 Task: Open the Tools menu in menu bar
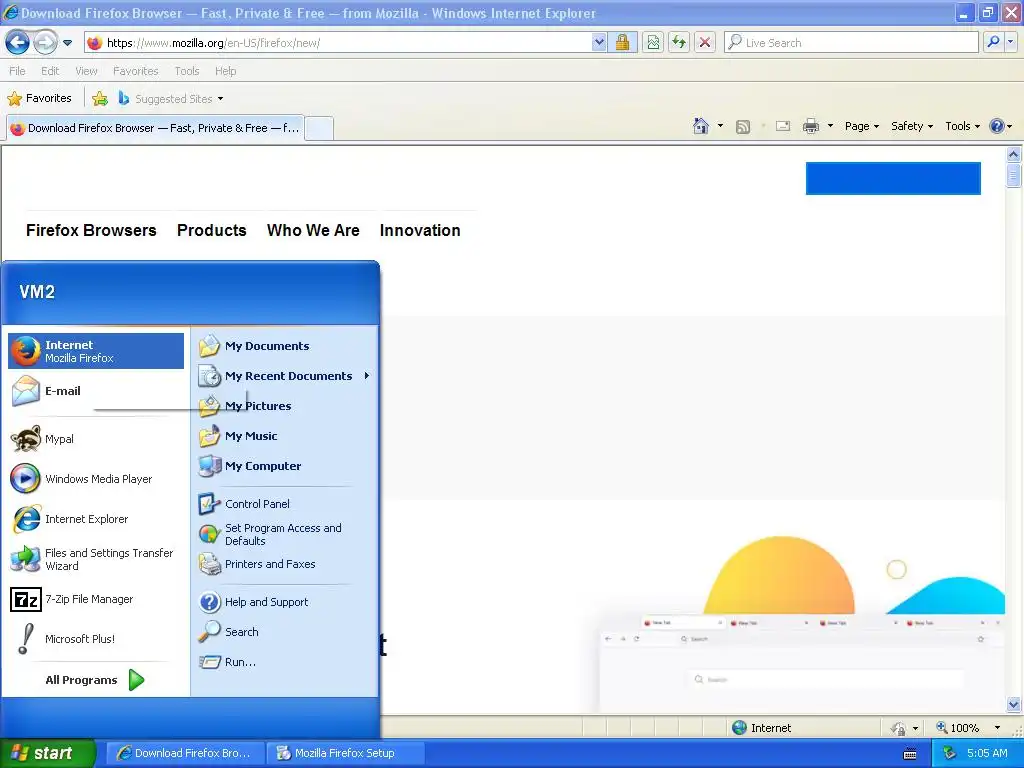point(187,71)
